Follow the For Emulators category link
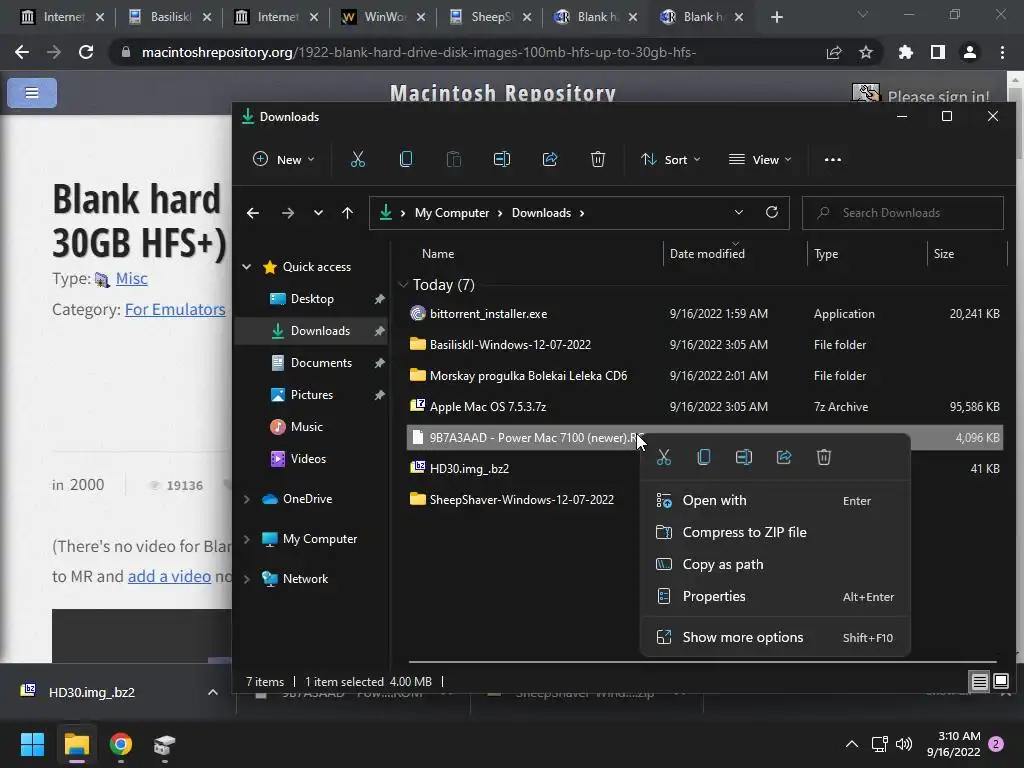1024x768 pixels. 175,310
